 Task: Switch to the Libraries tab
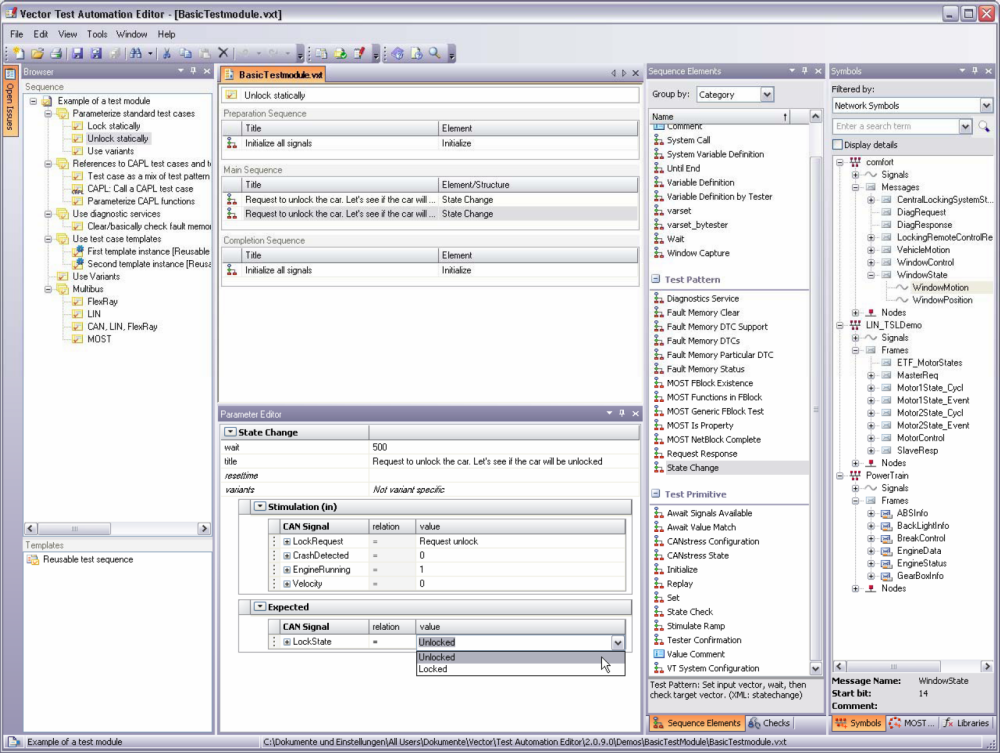pos(966,723)
